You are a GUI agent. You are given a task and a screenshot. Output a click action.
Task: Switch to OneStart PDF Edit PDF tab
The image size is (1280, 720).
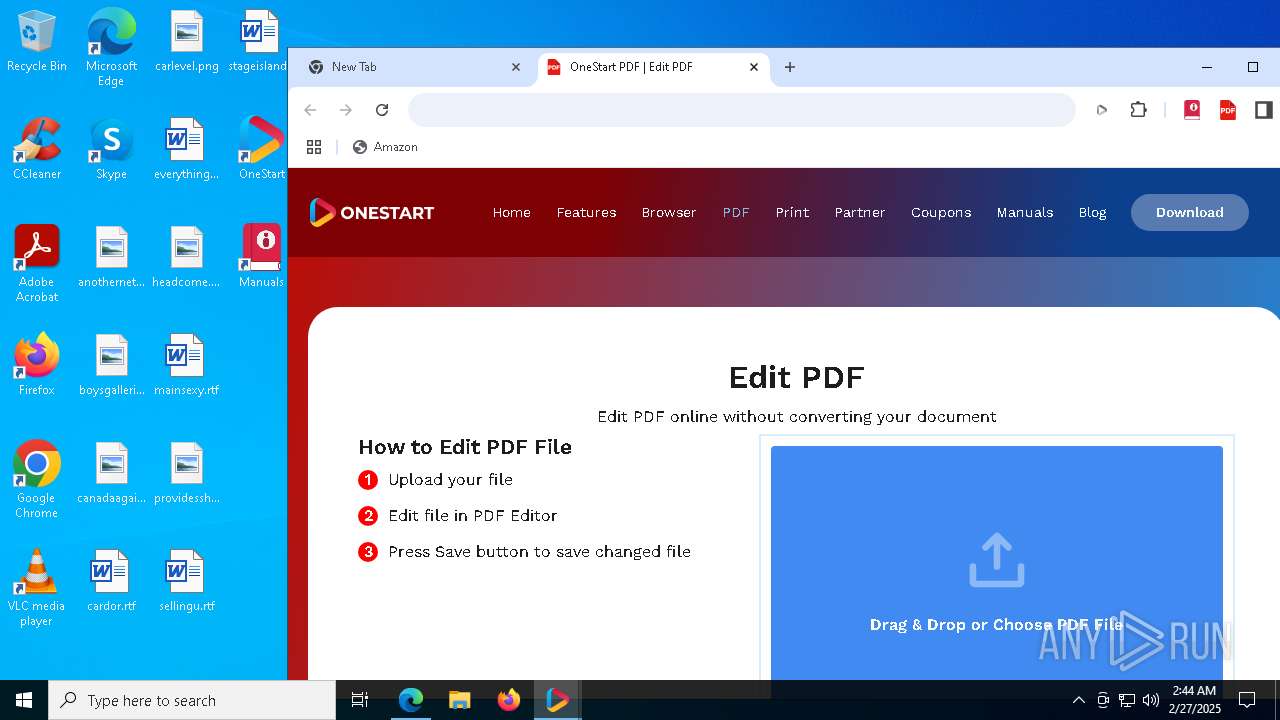point(654,67)
